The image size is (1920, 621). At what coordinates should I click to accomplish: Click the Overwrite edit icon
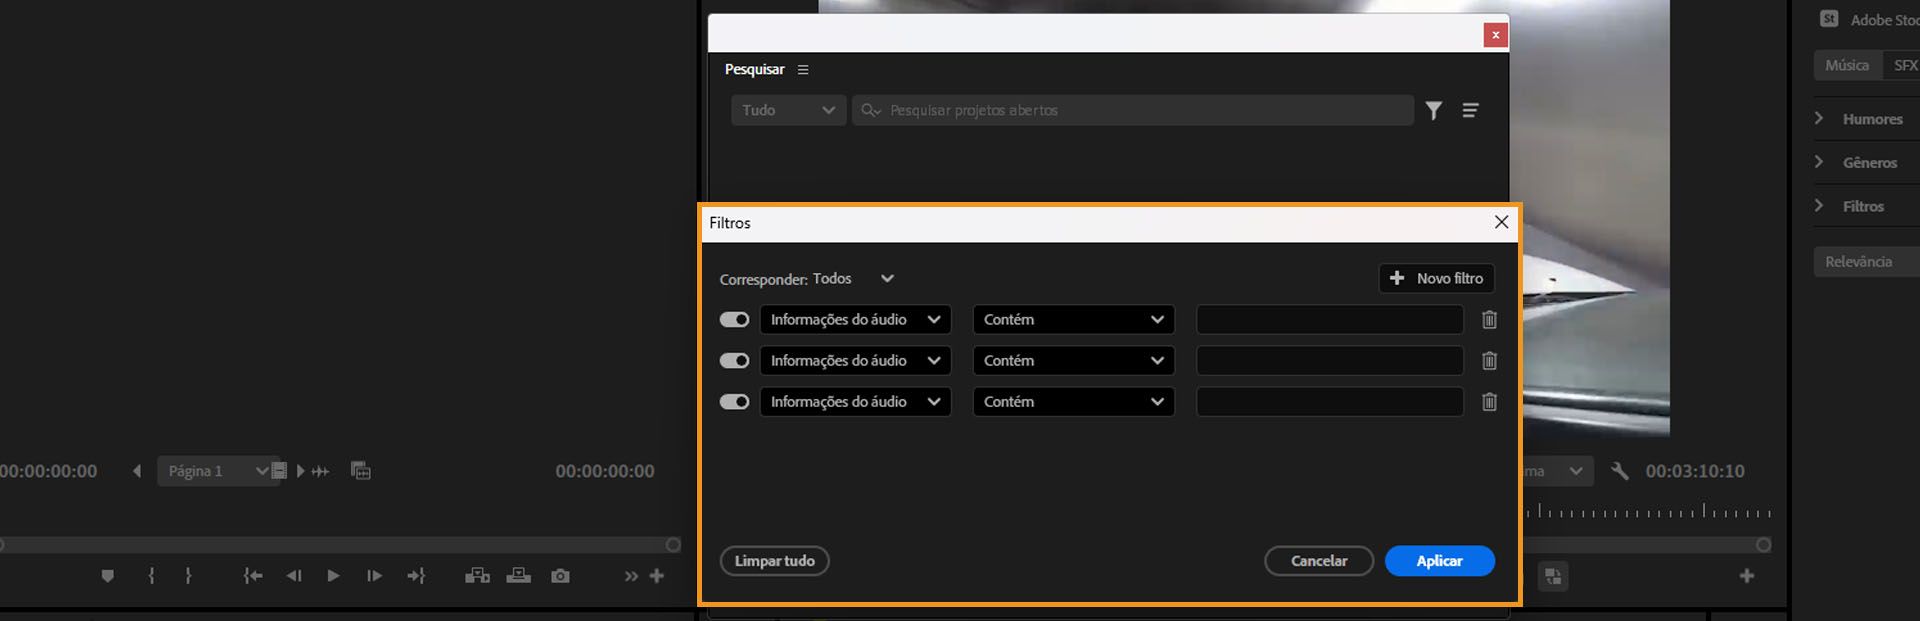(518, 576)
